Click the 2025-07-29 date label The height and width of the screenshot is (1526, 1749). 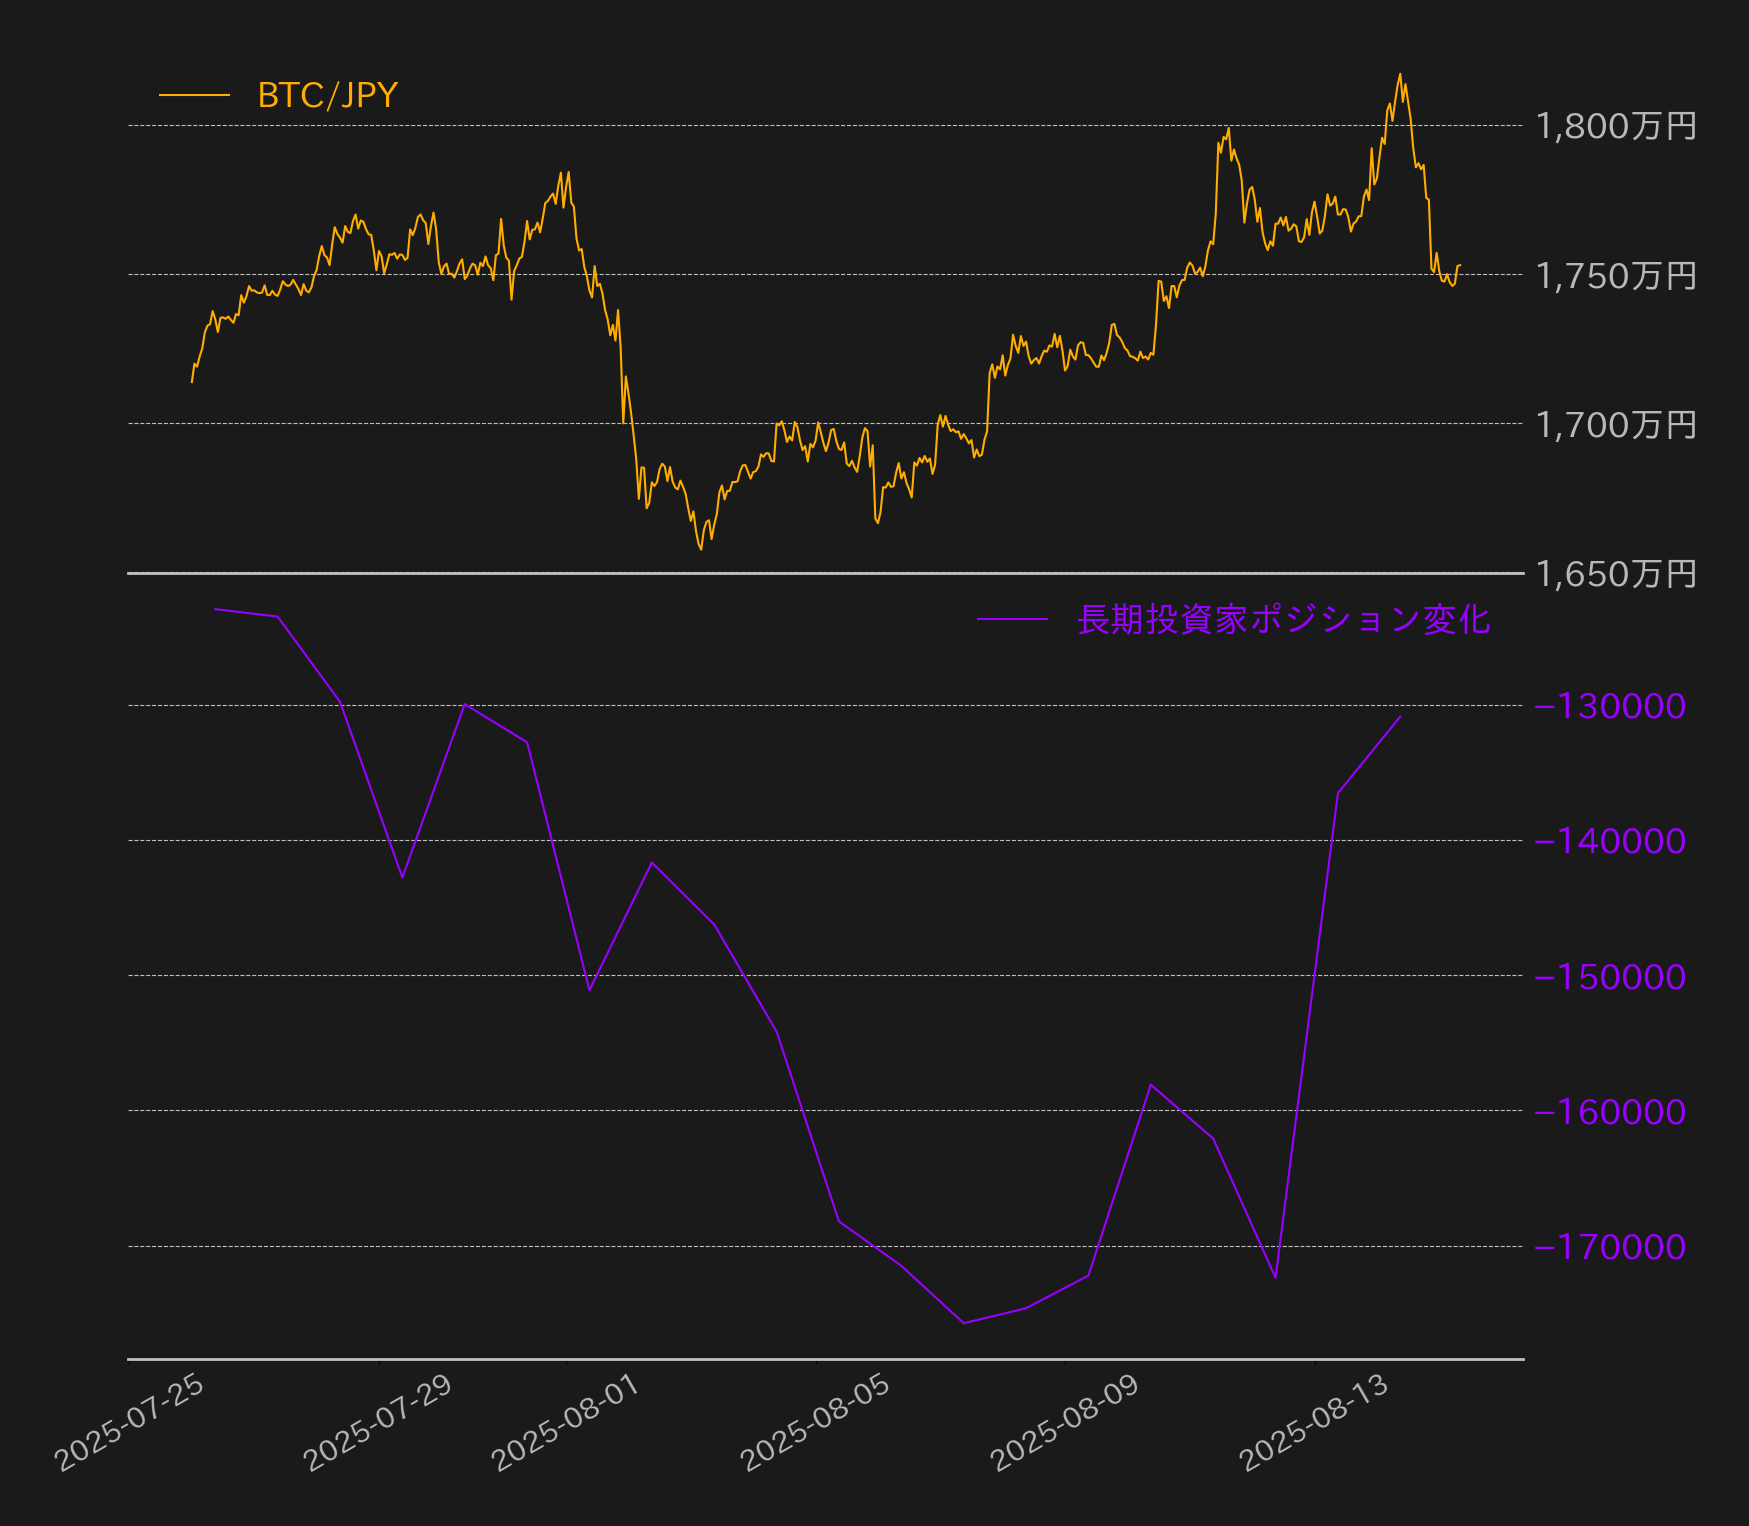(x=379, y=1422)
